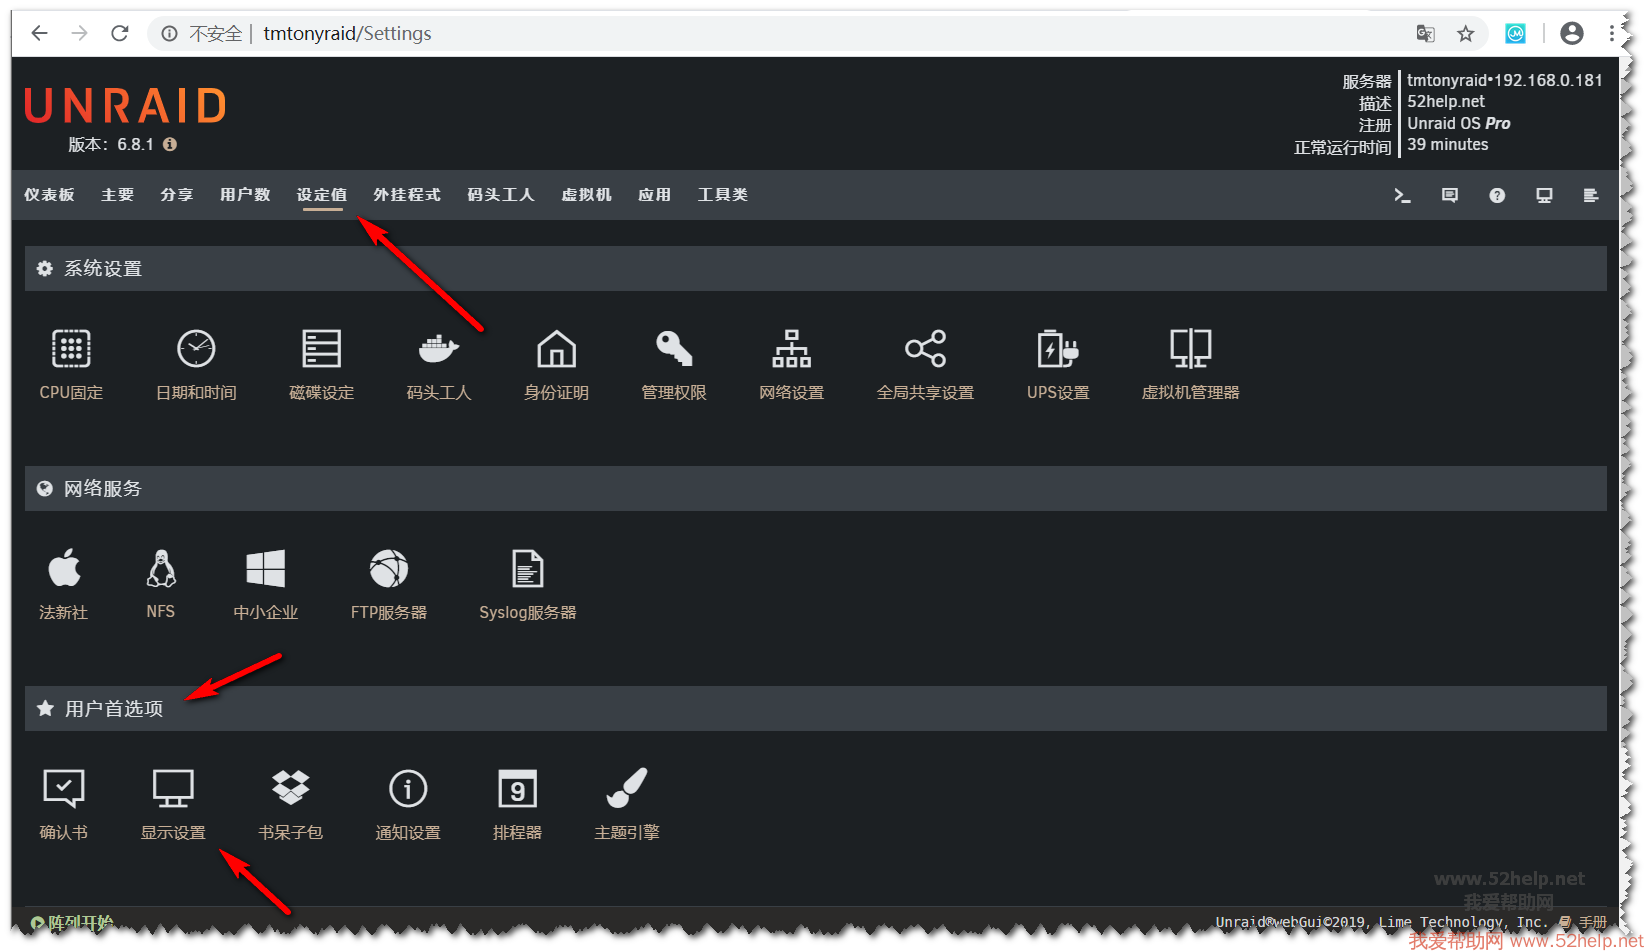This screenshot has width=1650, height=952.
Task: Switch to the 码头工人 tab in the nav bar
Action: (x=501, y=195)
